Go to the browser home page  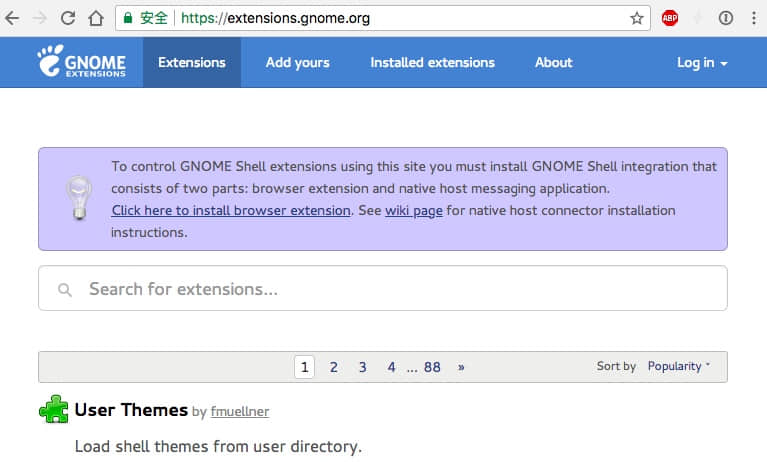click(x=95, y=18)
